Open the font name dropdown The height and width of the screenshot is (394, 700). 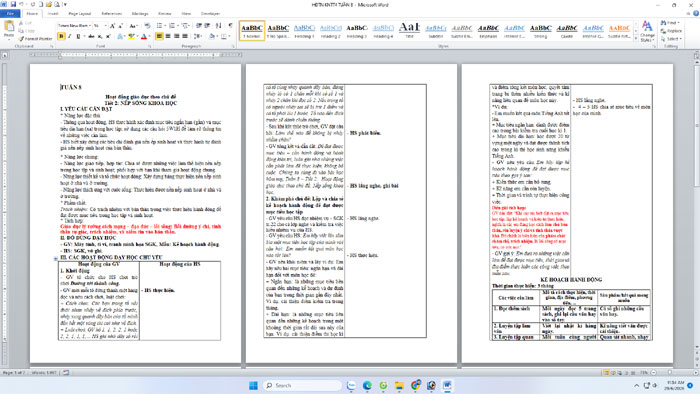[x=90, y=26]
